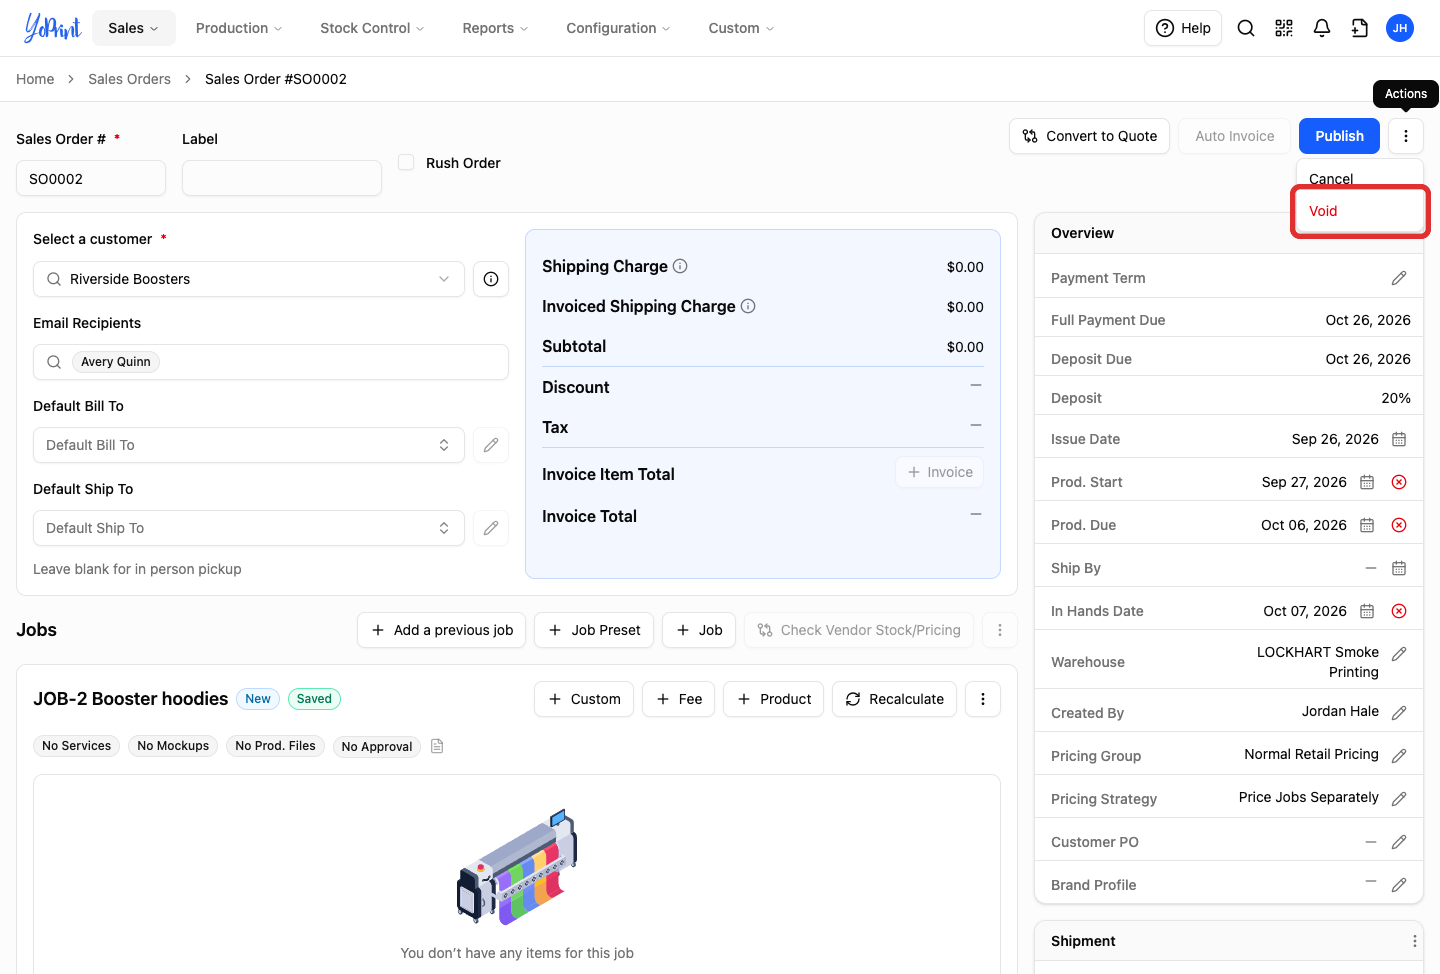The width and height of the screenshot is (1440, 974).
Task: Click Convert to Quote
Action: click(1090, 136)
